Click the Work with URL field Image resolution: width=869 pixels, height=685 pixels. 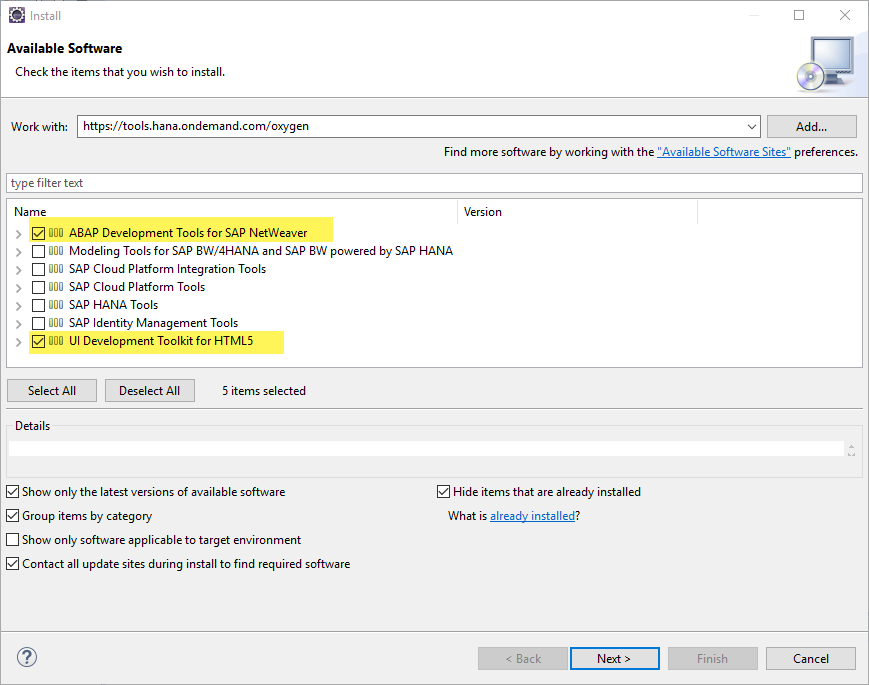coord(412,126)
